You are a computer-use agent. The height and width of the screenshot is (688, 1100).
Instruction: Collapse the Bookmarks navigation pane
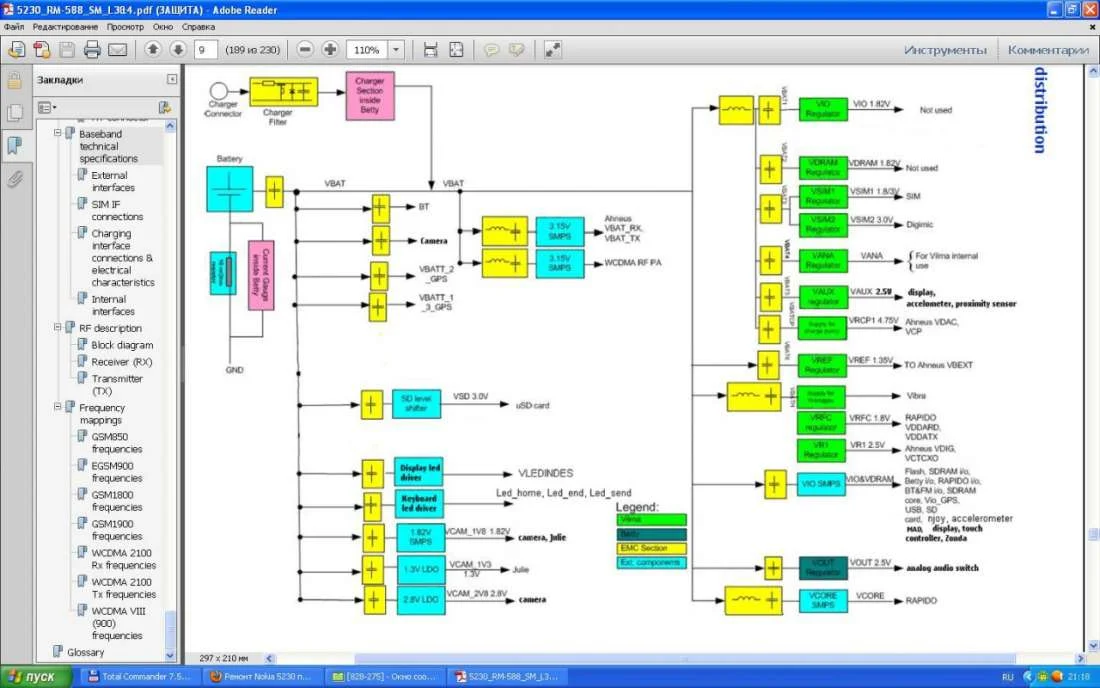pyautogui.click(x=172, y=79)
